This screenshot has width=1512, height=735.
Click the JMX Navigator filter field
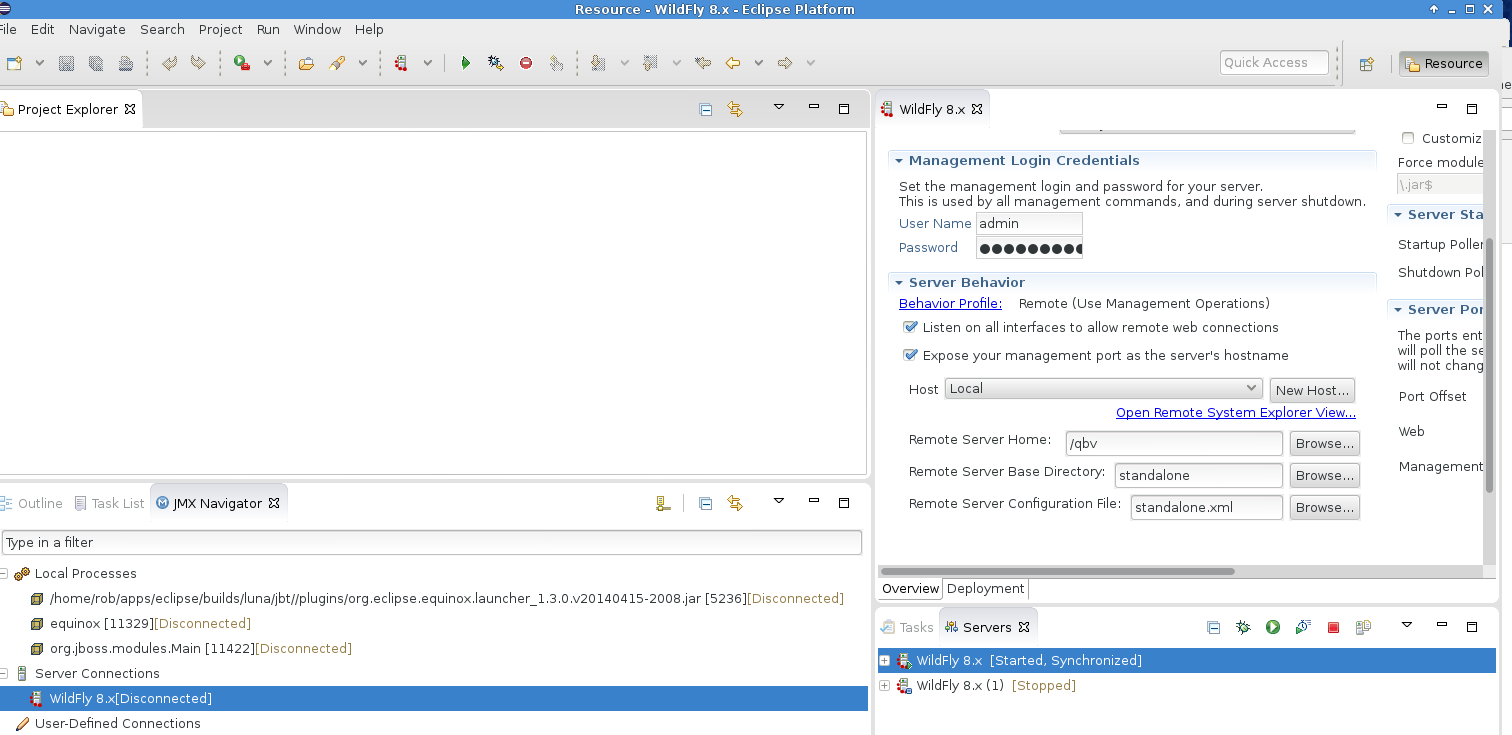coord(431,543)
